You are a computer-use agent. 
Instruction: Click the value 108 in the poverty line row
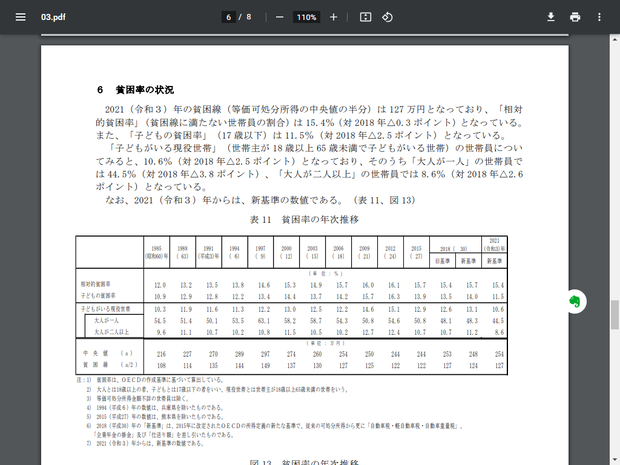click(x=161, y=365)
